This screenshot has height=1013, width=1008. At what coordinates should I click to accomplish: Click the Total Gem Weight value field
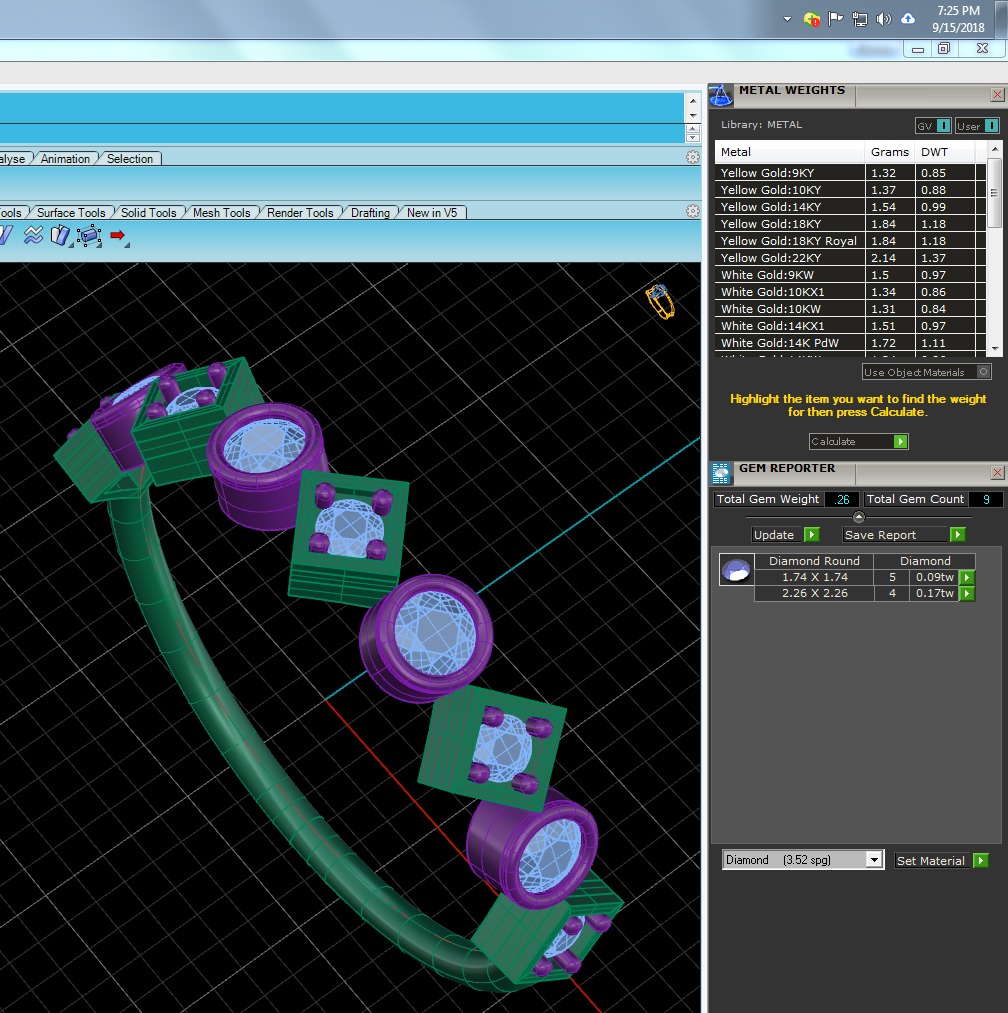click(x=842, y=499)
